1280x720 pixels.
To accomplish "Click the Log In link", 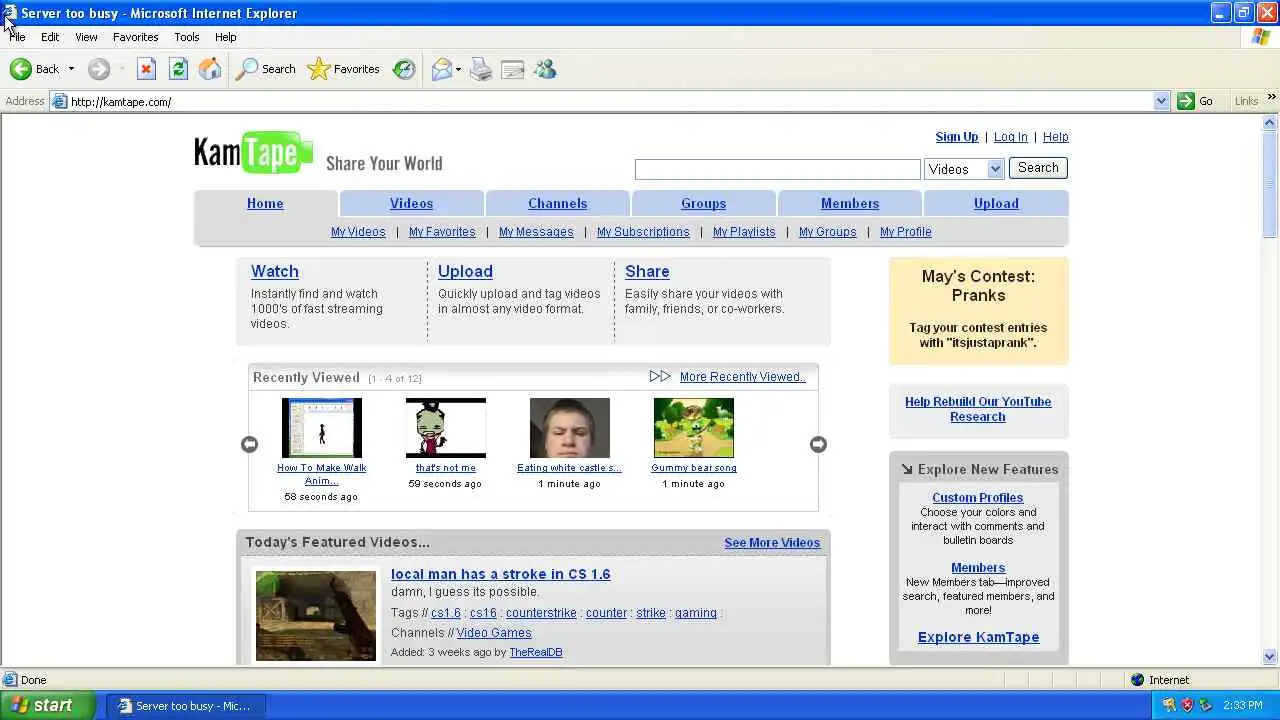I will coord(1011,137).
